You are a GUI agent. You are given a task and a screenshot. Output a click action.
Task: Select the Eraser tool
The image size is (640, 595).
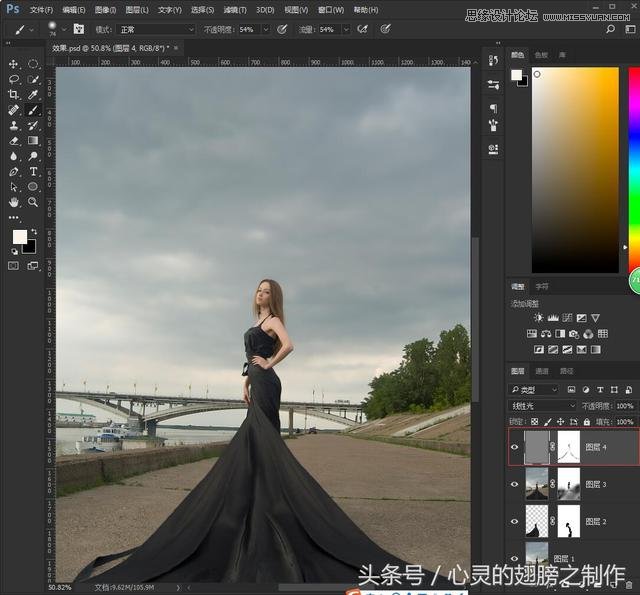(x=14, y=141)
